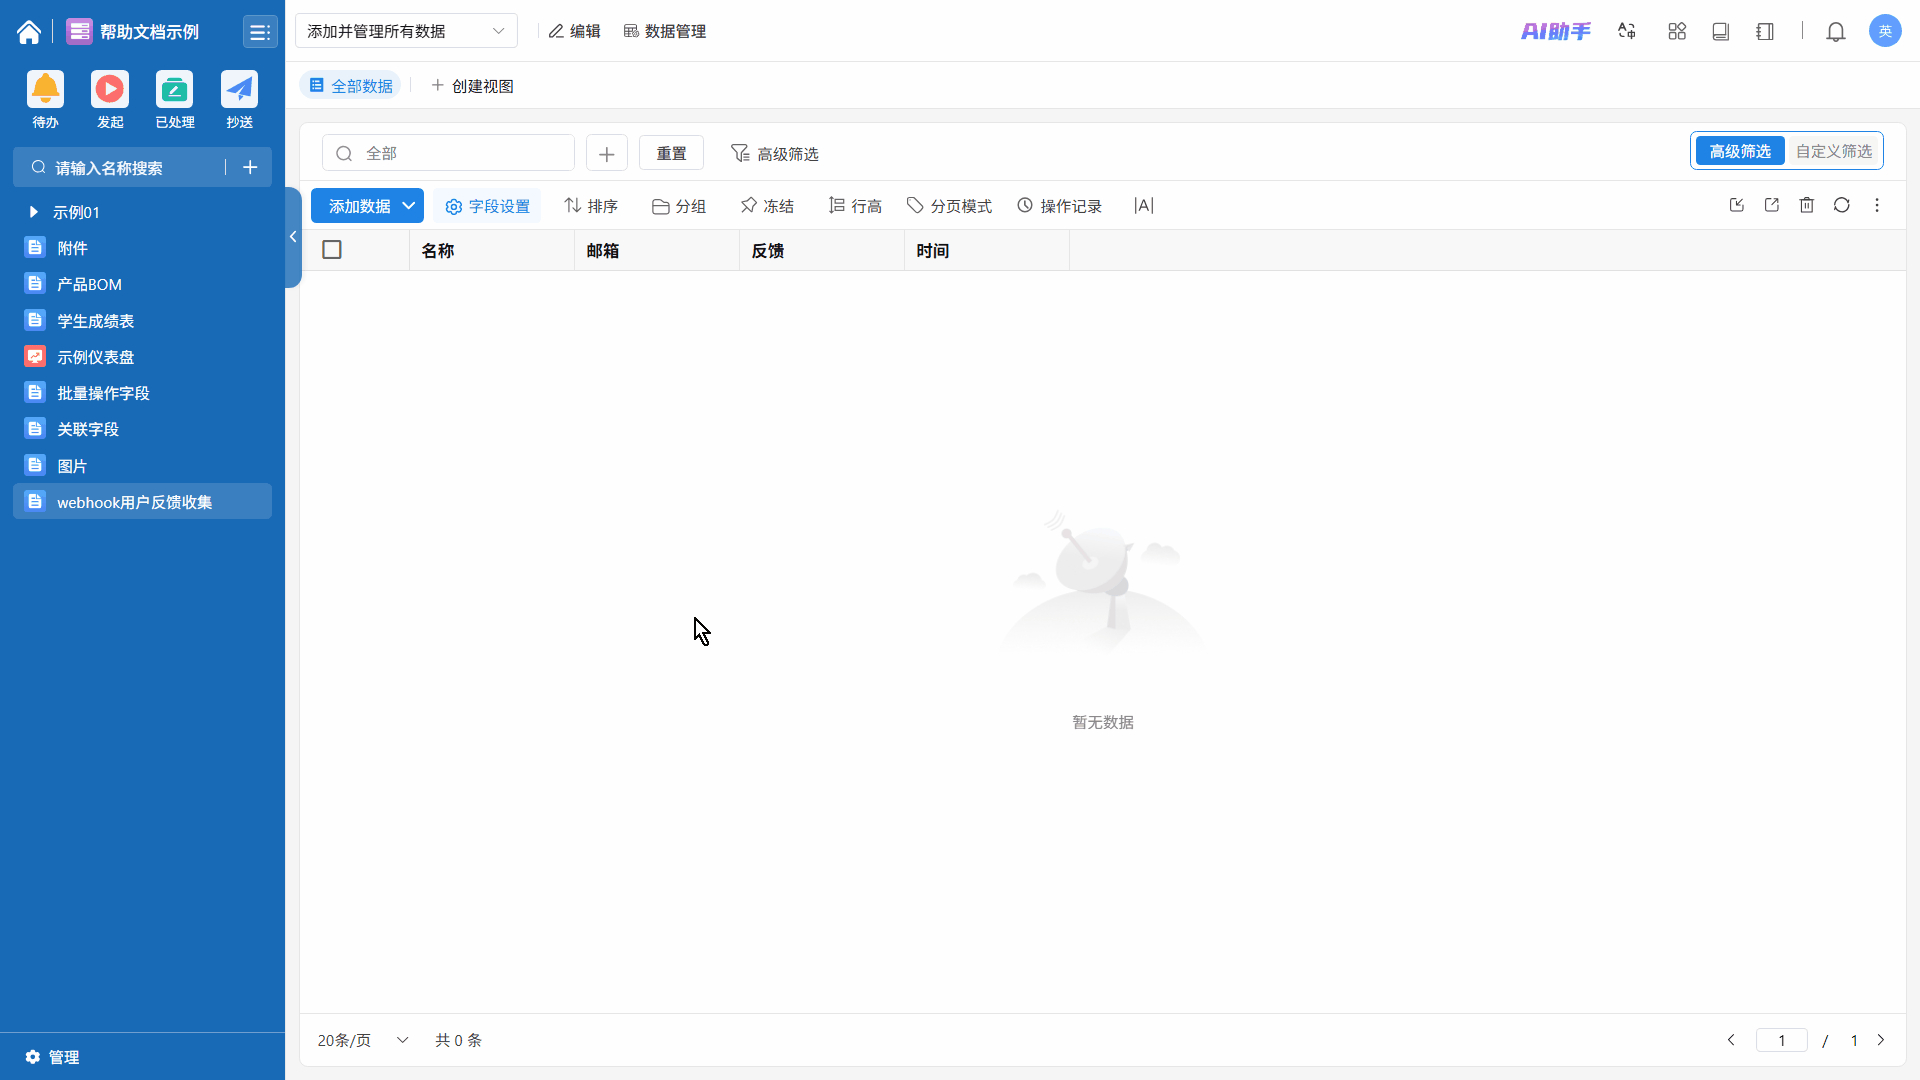
Task: Switch to 自定义筛选 filter mode
Action: [1833, 151]
